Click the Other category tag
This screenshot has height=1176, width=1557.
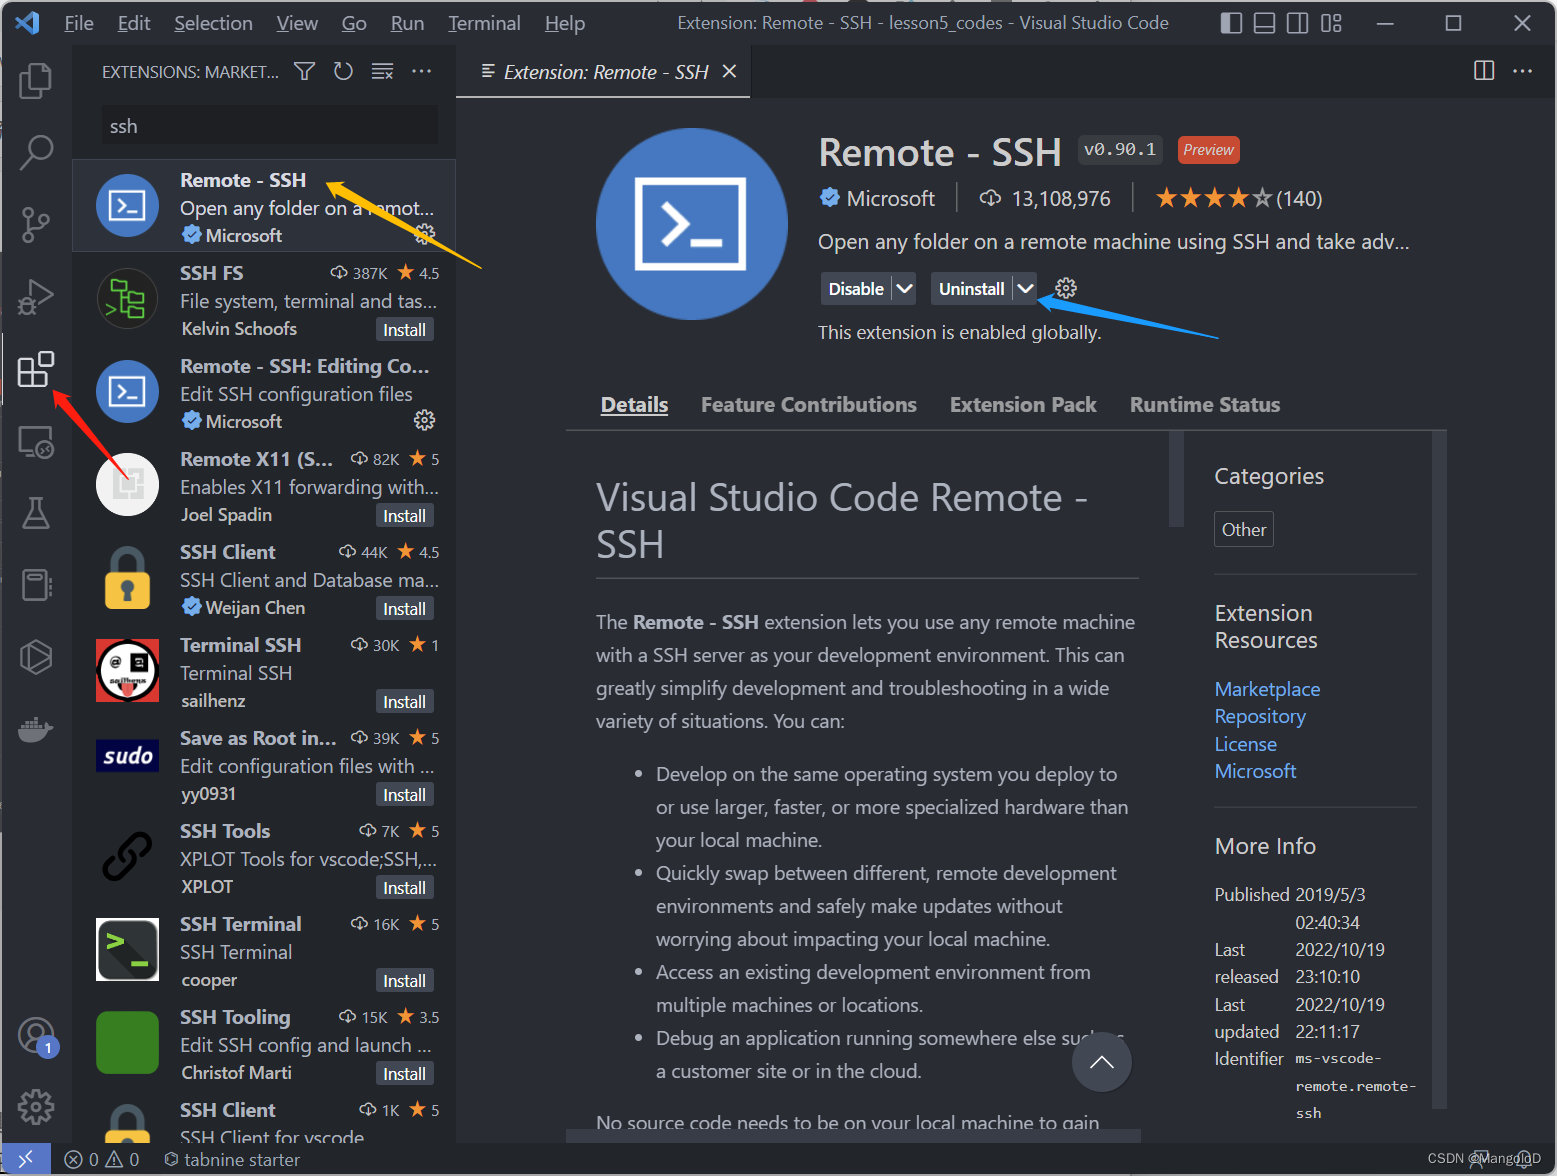click(x=1244, y=530)
